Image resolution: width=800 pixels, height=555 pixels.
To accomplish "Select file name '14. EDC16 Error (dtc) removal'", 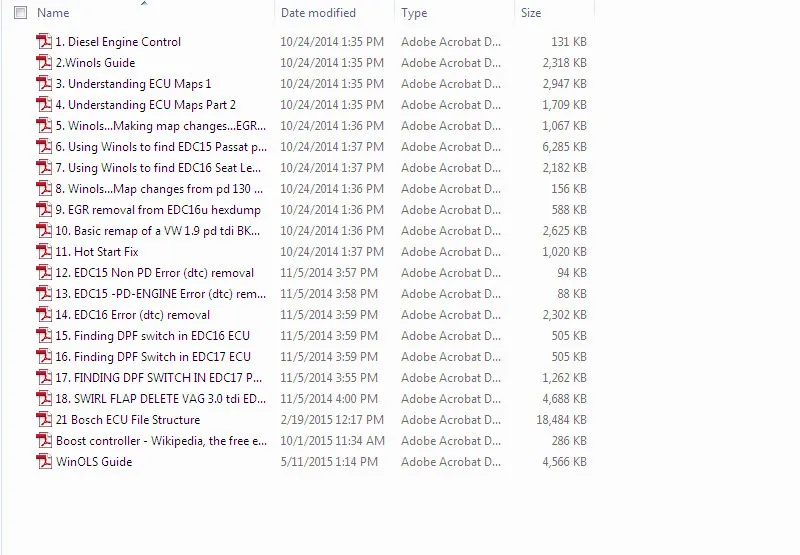I will (x=133, y=315).
